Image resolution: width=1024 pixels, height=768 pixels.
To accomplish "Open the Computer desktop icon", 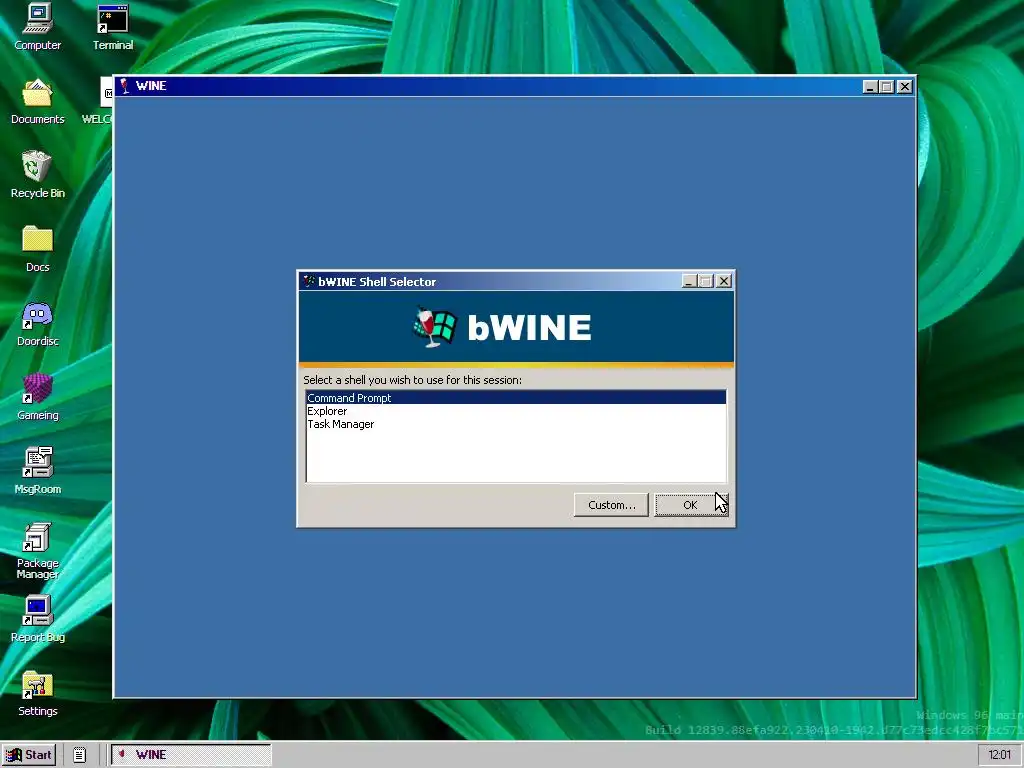I will [x=37, y=27].
